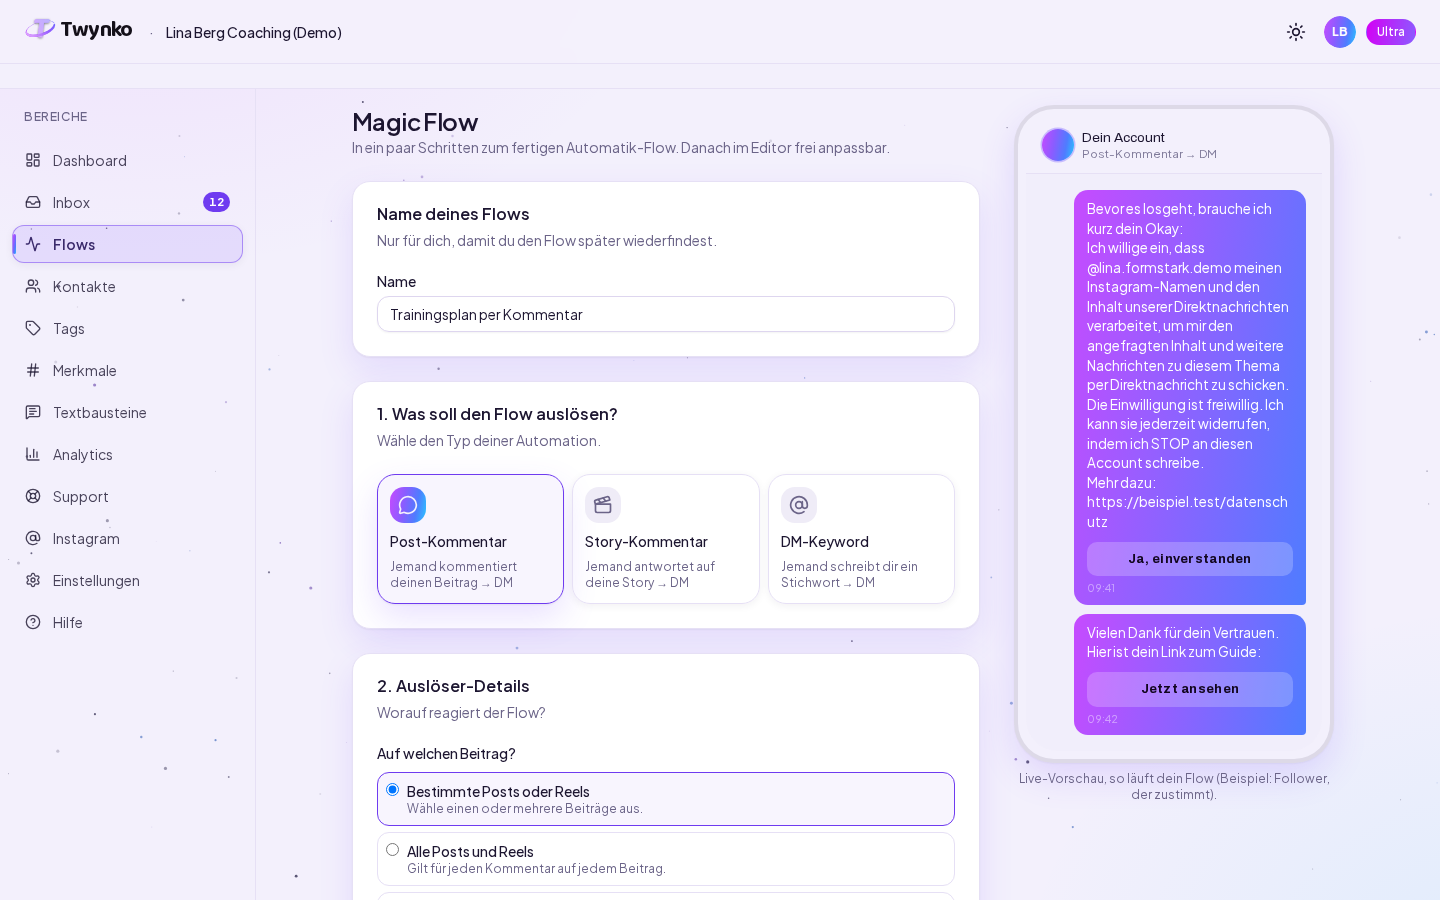Toggle the light/dark theme sun icon
Image resolution: width=1440 pixels, height=900 pixels.
1296,32
